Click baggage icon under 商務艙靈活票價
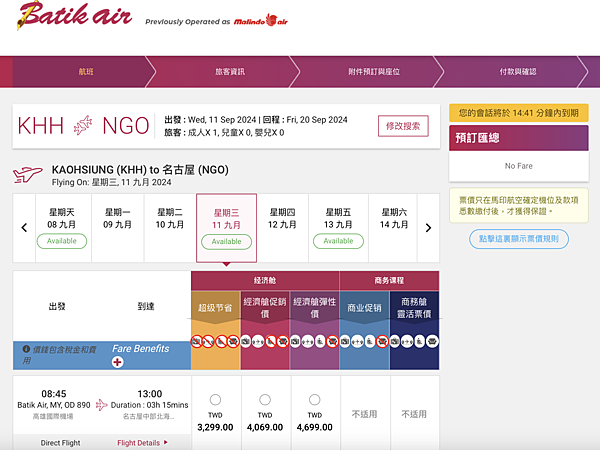This screenshot has height=450, width=600. (x=395, y=341)
